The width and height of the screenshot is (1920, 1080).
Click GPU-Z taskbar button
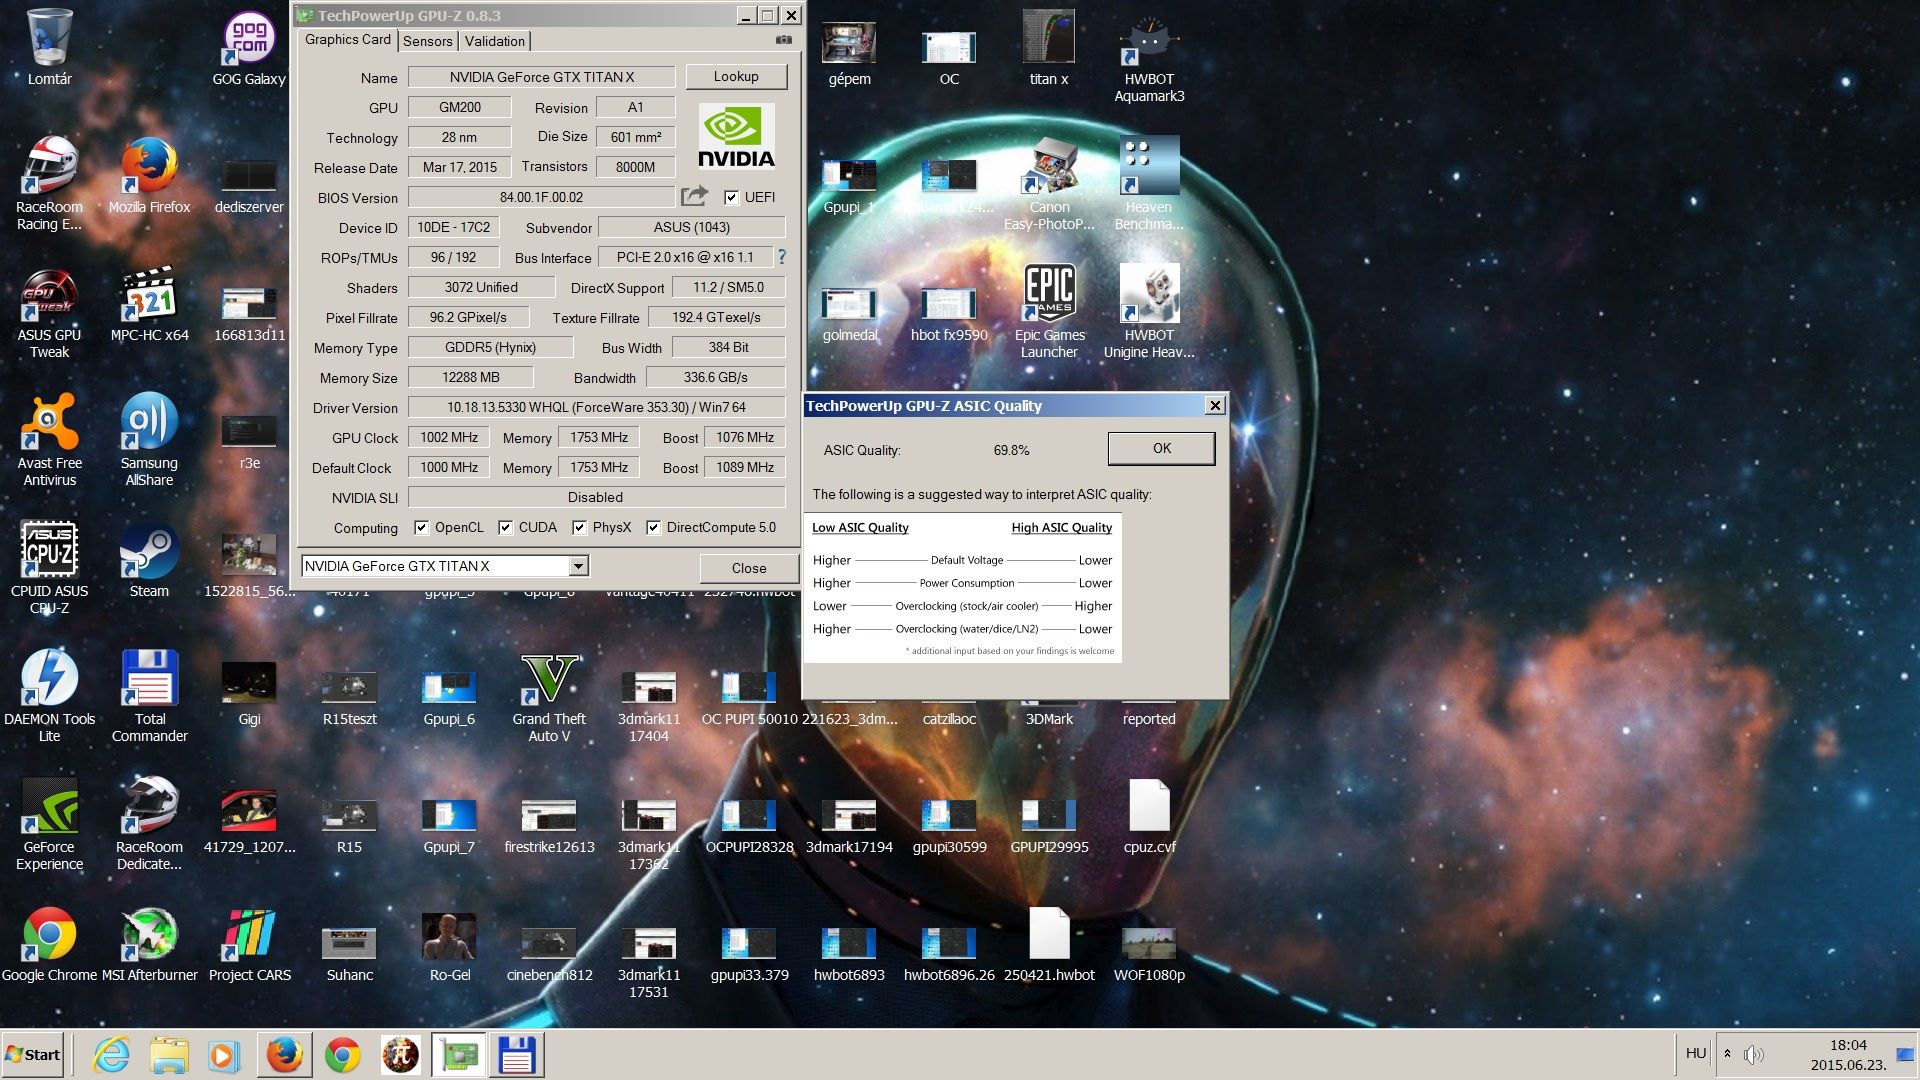tap(459, 1055)
